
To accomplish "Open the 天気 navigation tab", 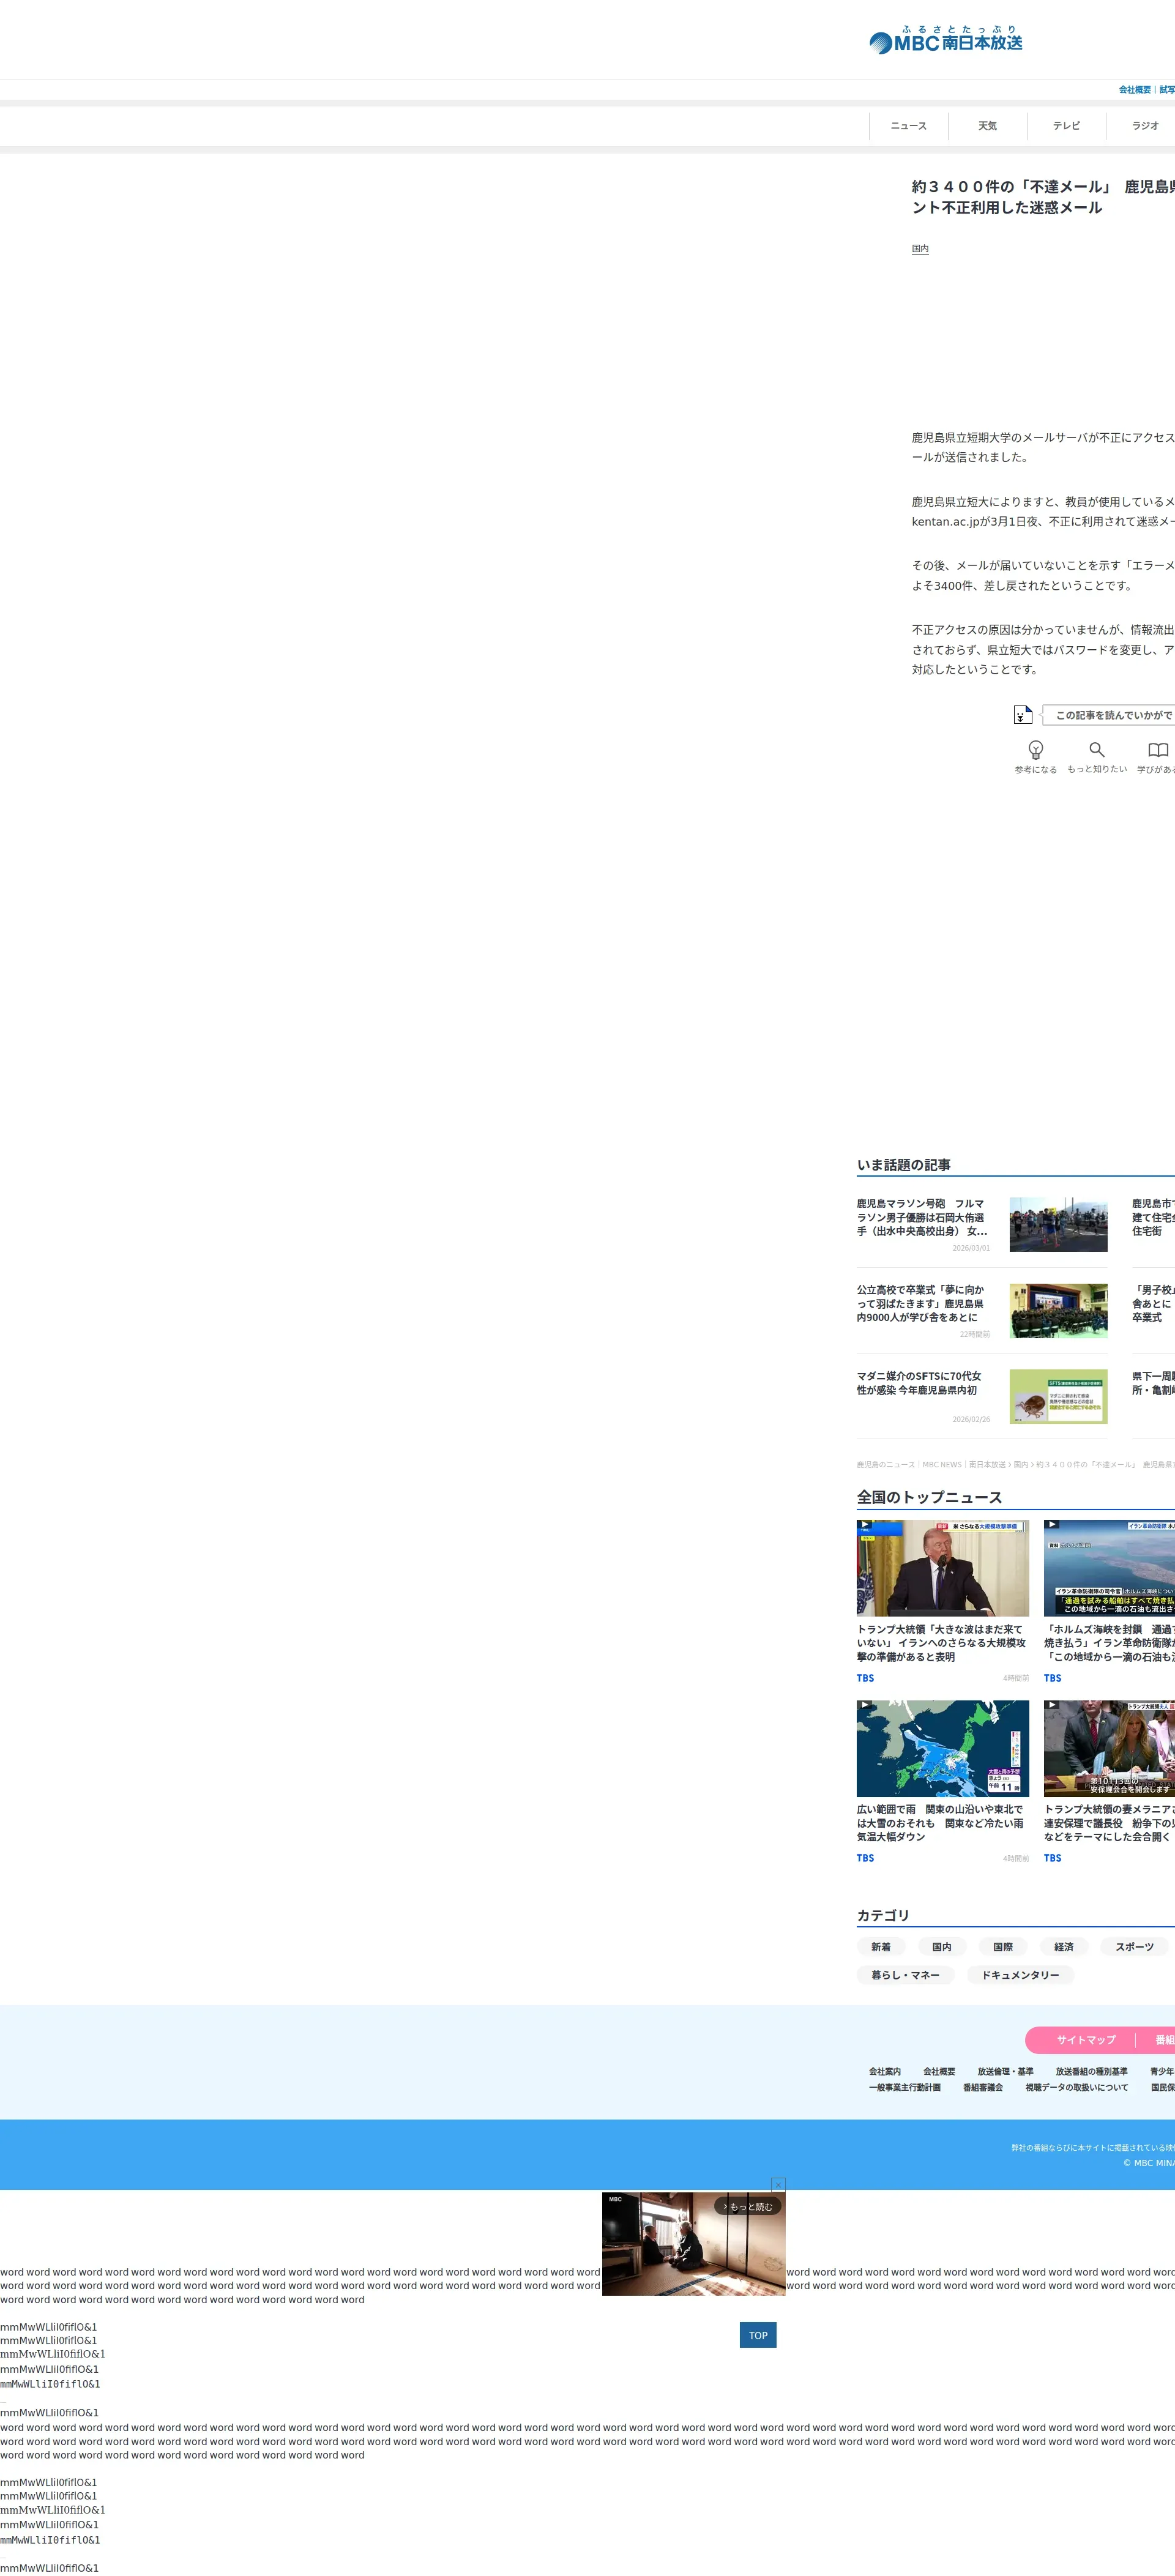I will pos(987,126).
